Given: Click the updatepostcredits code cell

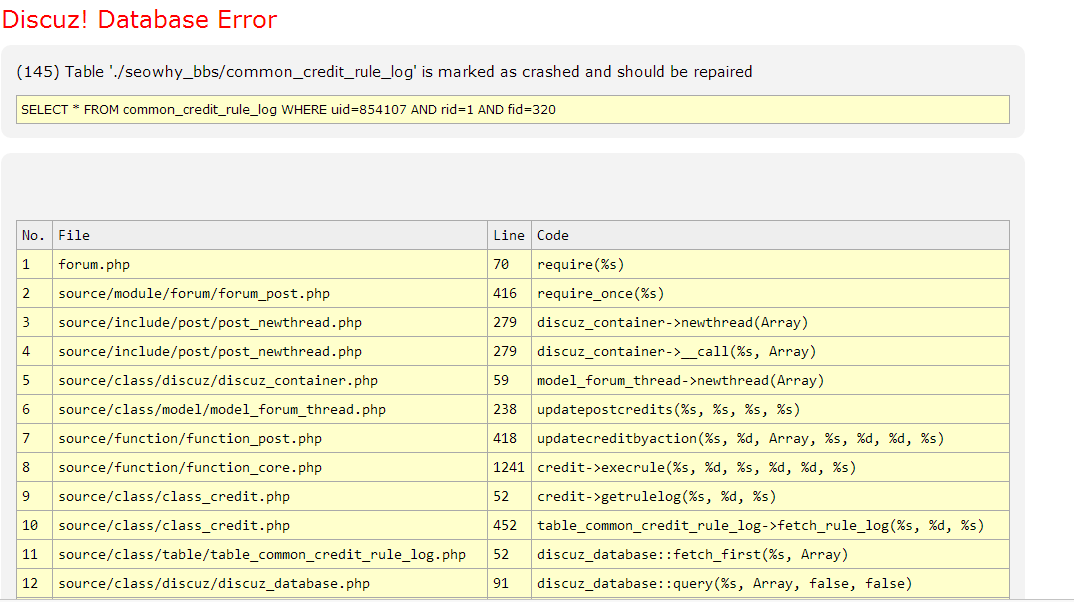Looking at the screenshot, I should coord(668,409).
